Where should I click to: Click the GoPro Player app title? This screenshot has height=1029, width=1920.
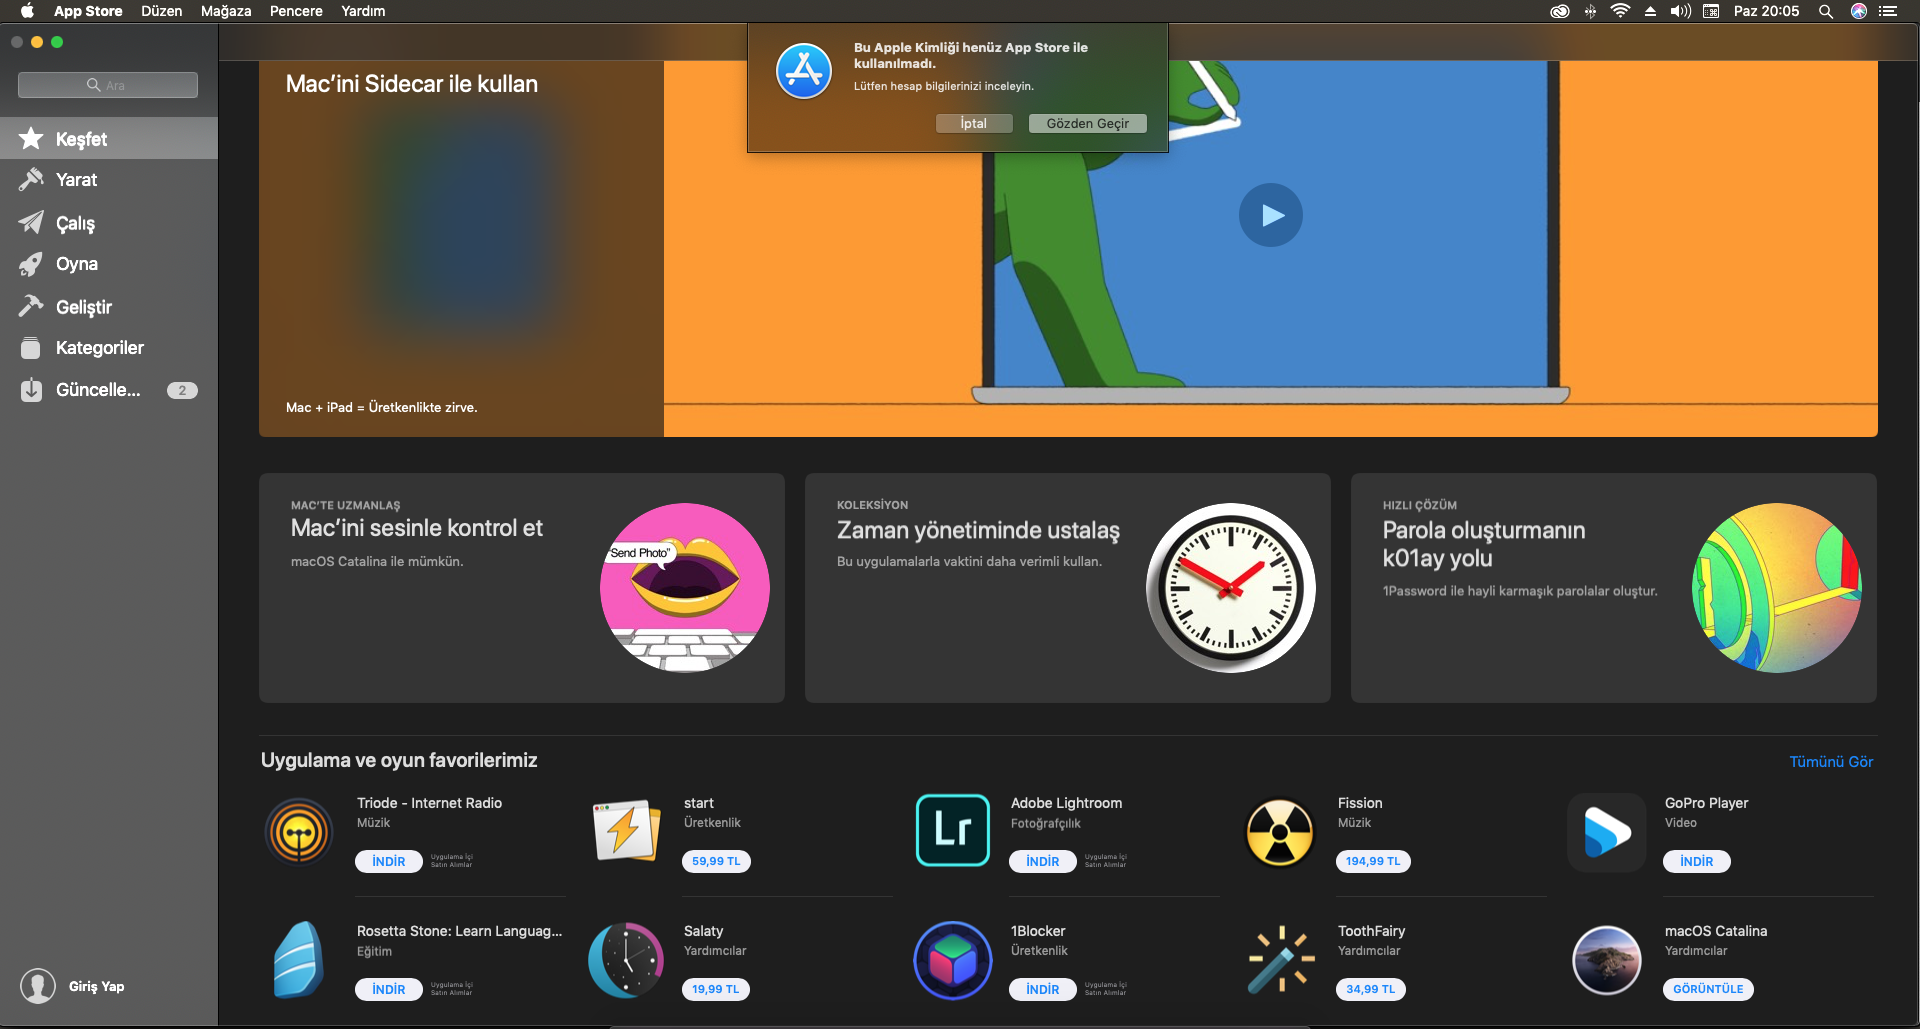coord(1706,803)
